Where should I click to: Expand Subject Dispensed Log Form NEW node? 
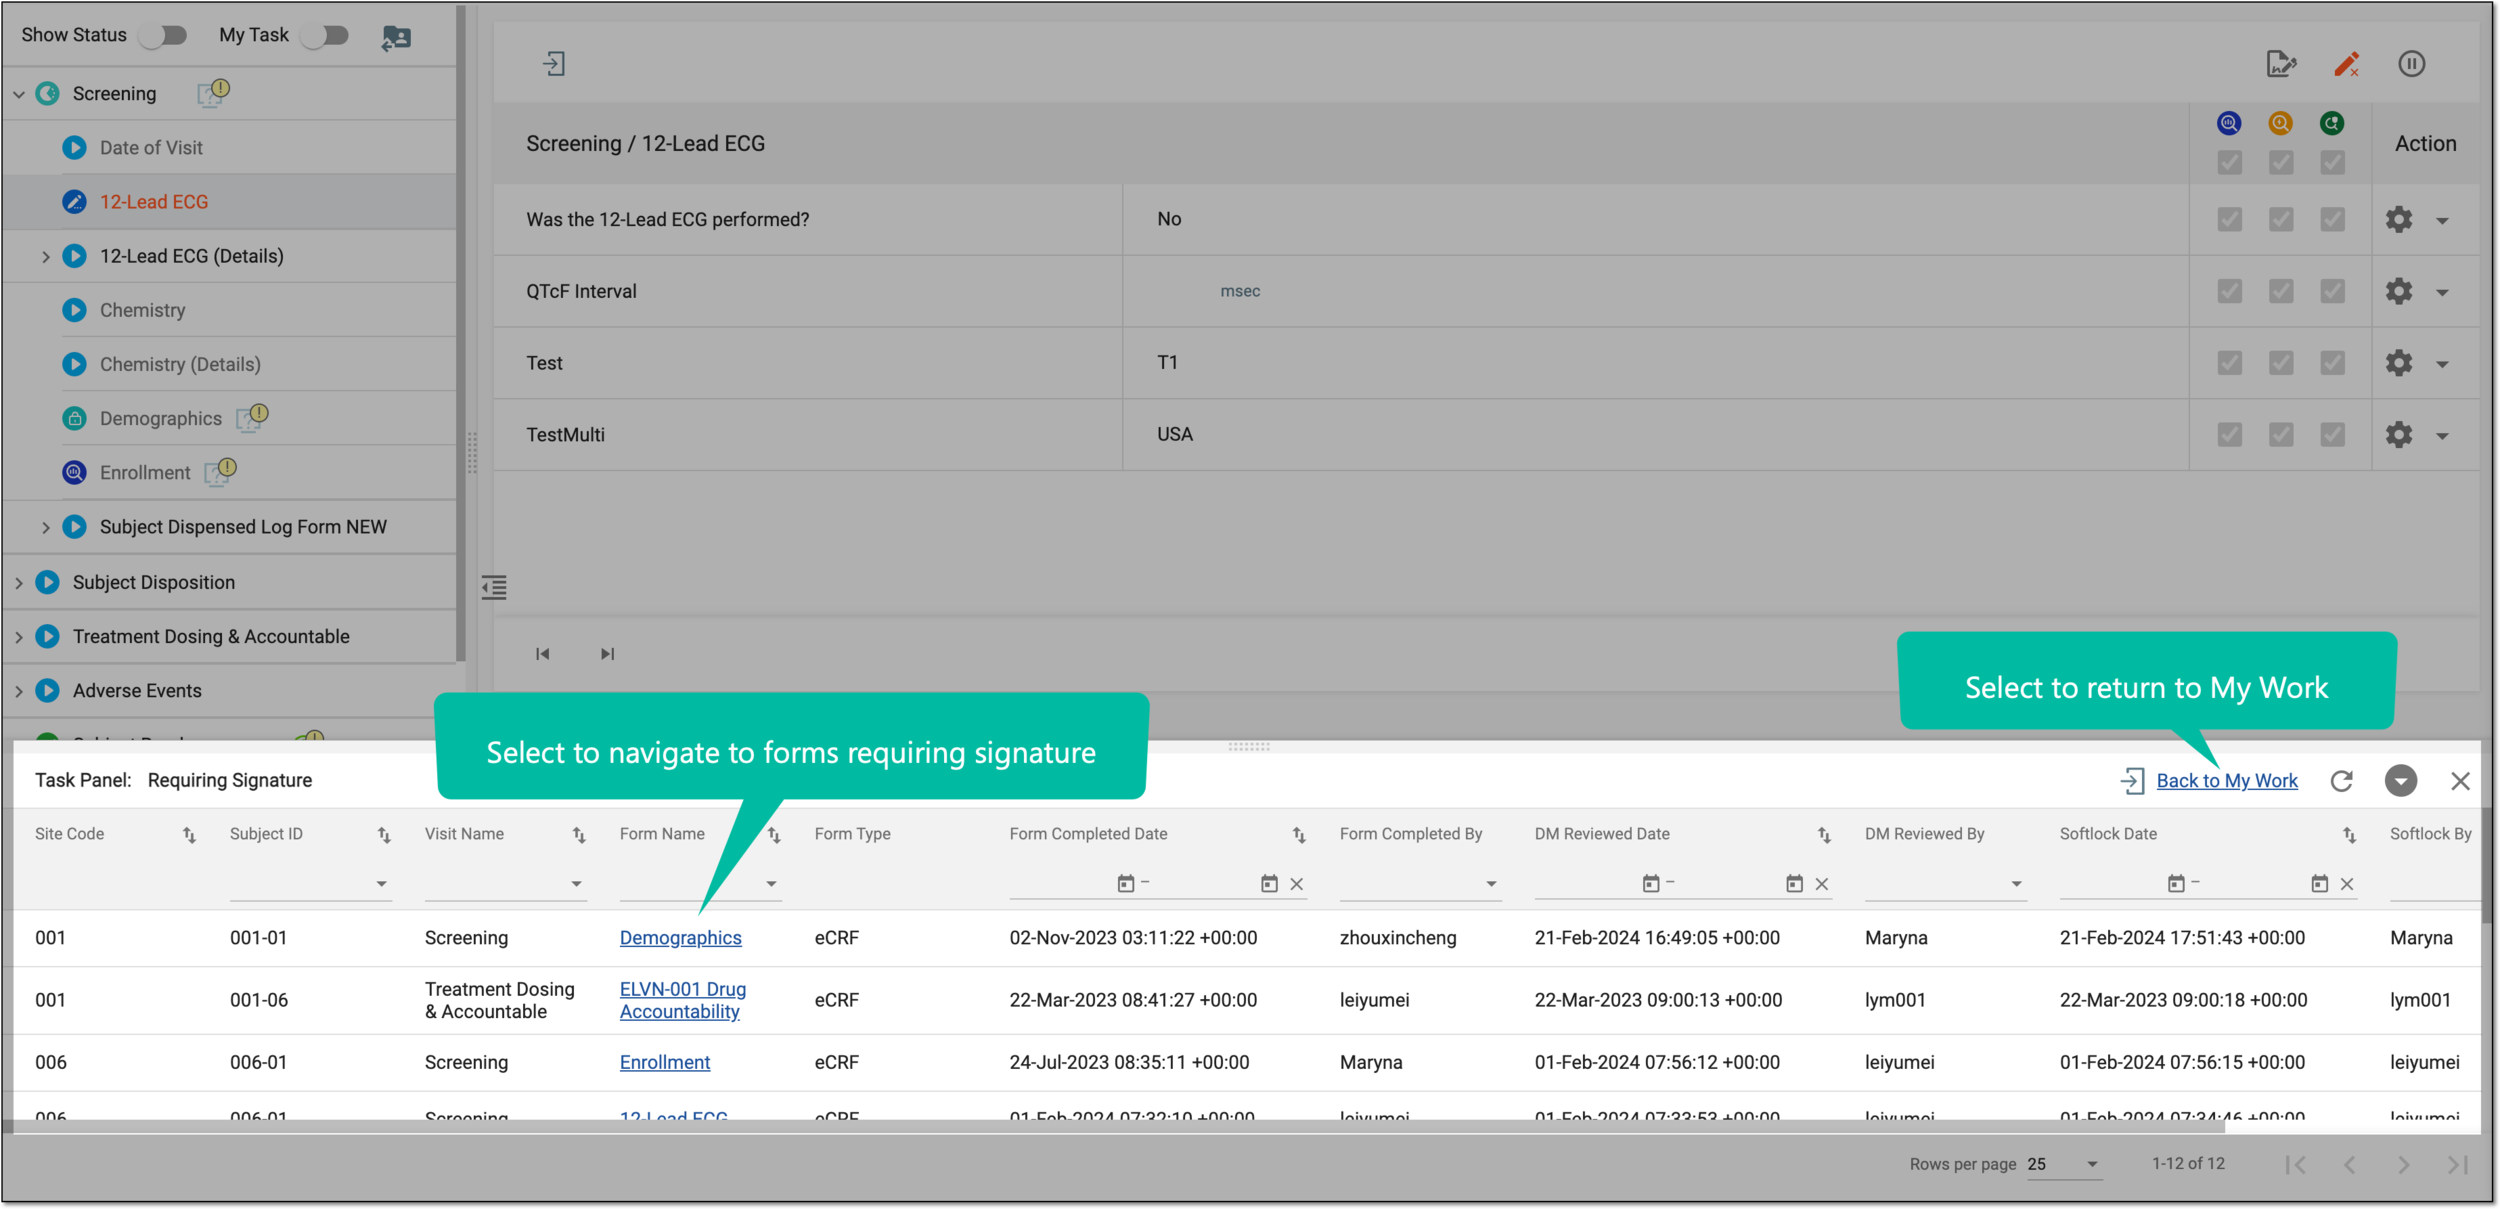pyautogui.click(x=45, y=527)
